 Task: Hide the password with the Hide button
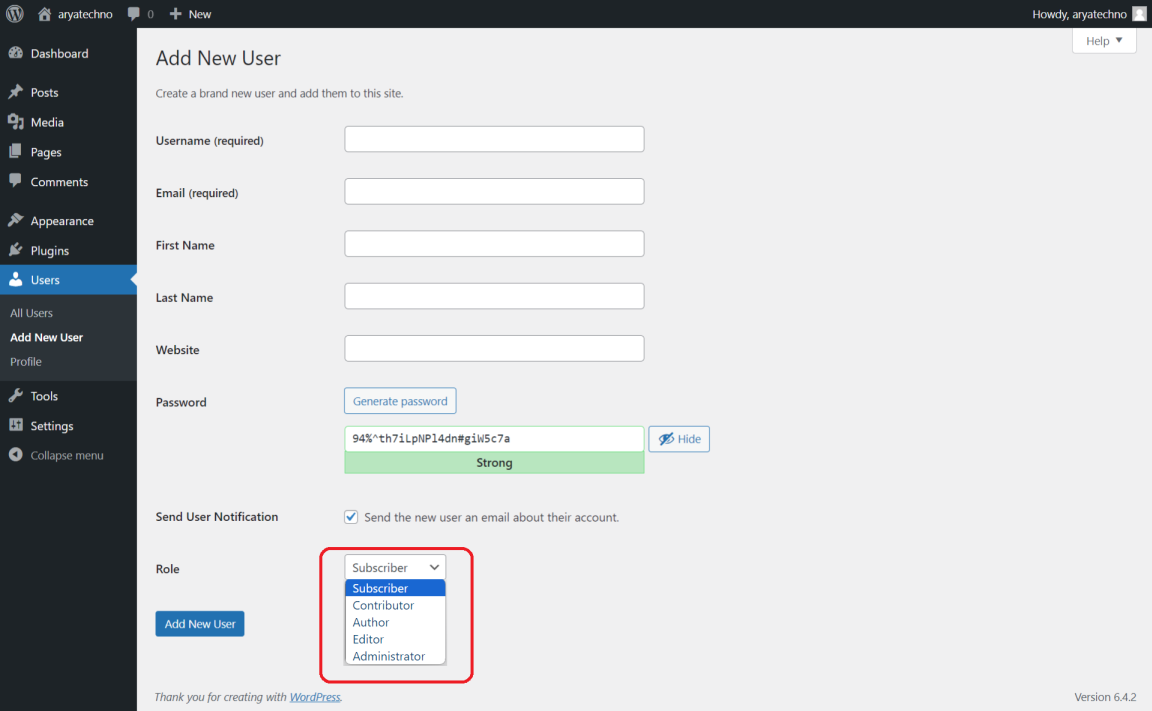[679, 439]
